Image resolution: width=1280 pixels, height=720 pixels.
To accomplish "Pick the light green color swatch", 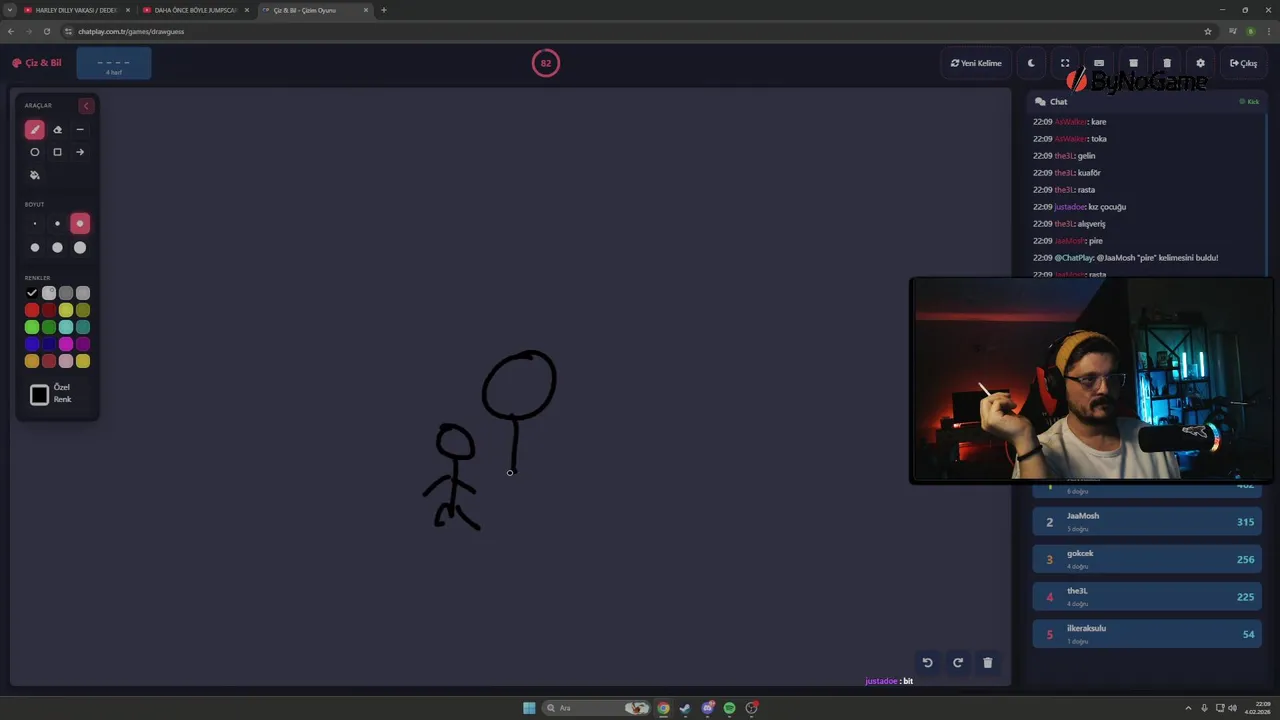I will click(32, 327).
